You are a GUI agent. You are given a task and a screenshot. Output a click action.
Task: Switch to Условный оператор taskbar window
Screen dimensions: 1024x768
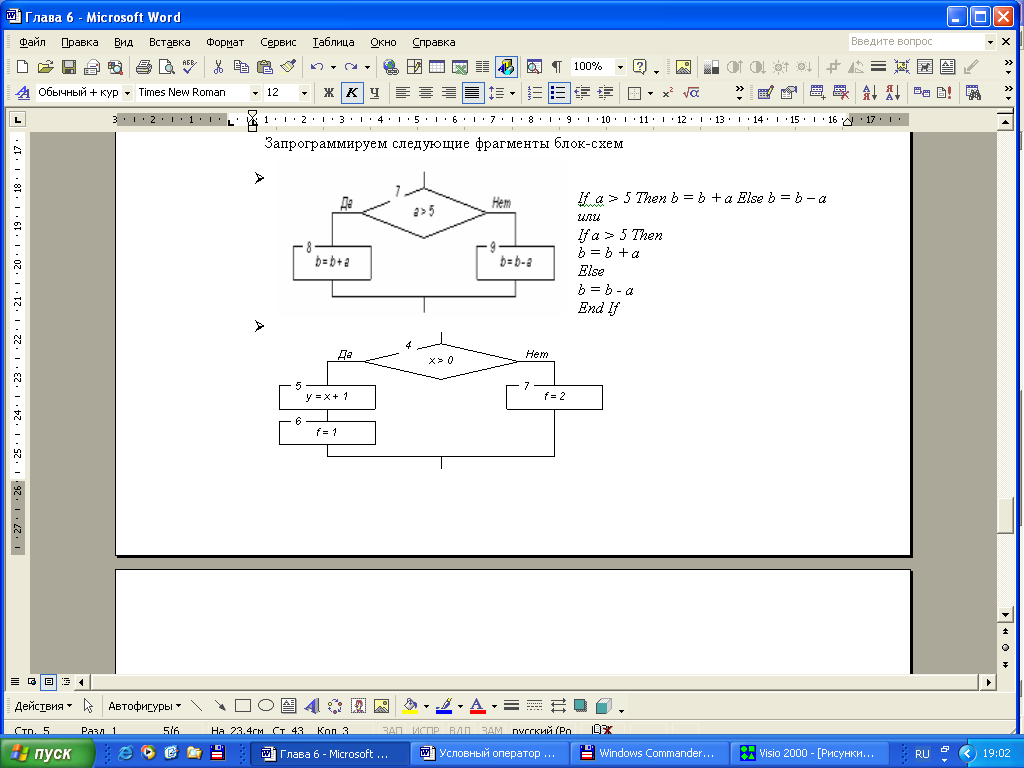(x=488, y=753)
